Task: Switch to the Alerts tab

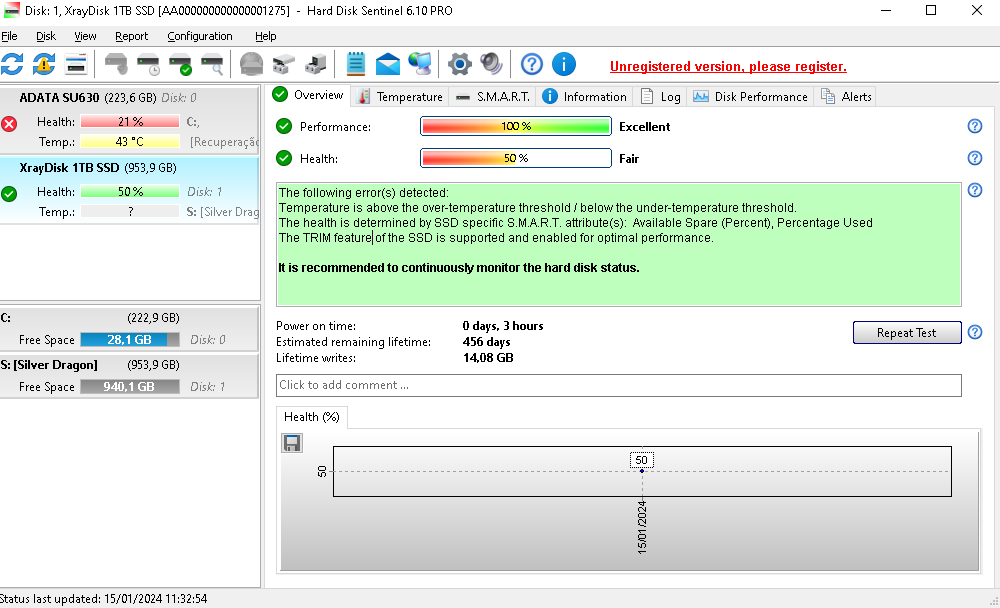Action: [x=846, y=96]
